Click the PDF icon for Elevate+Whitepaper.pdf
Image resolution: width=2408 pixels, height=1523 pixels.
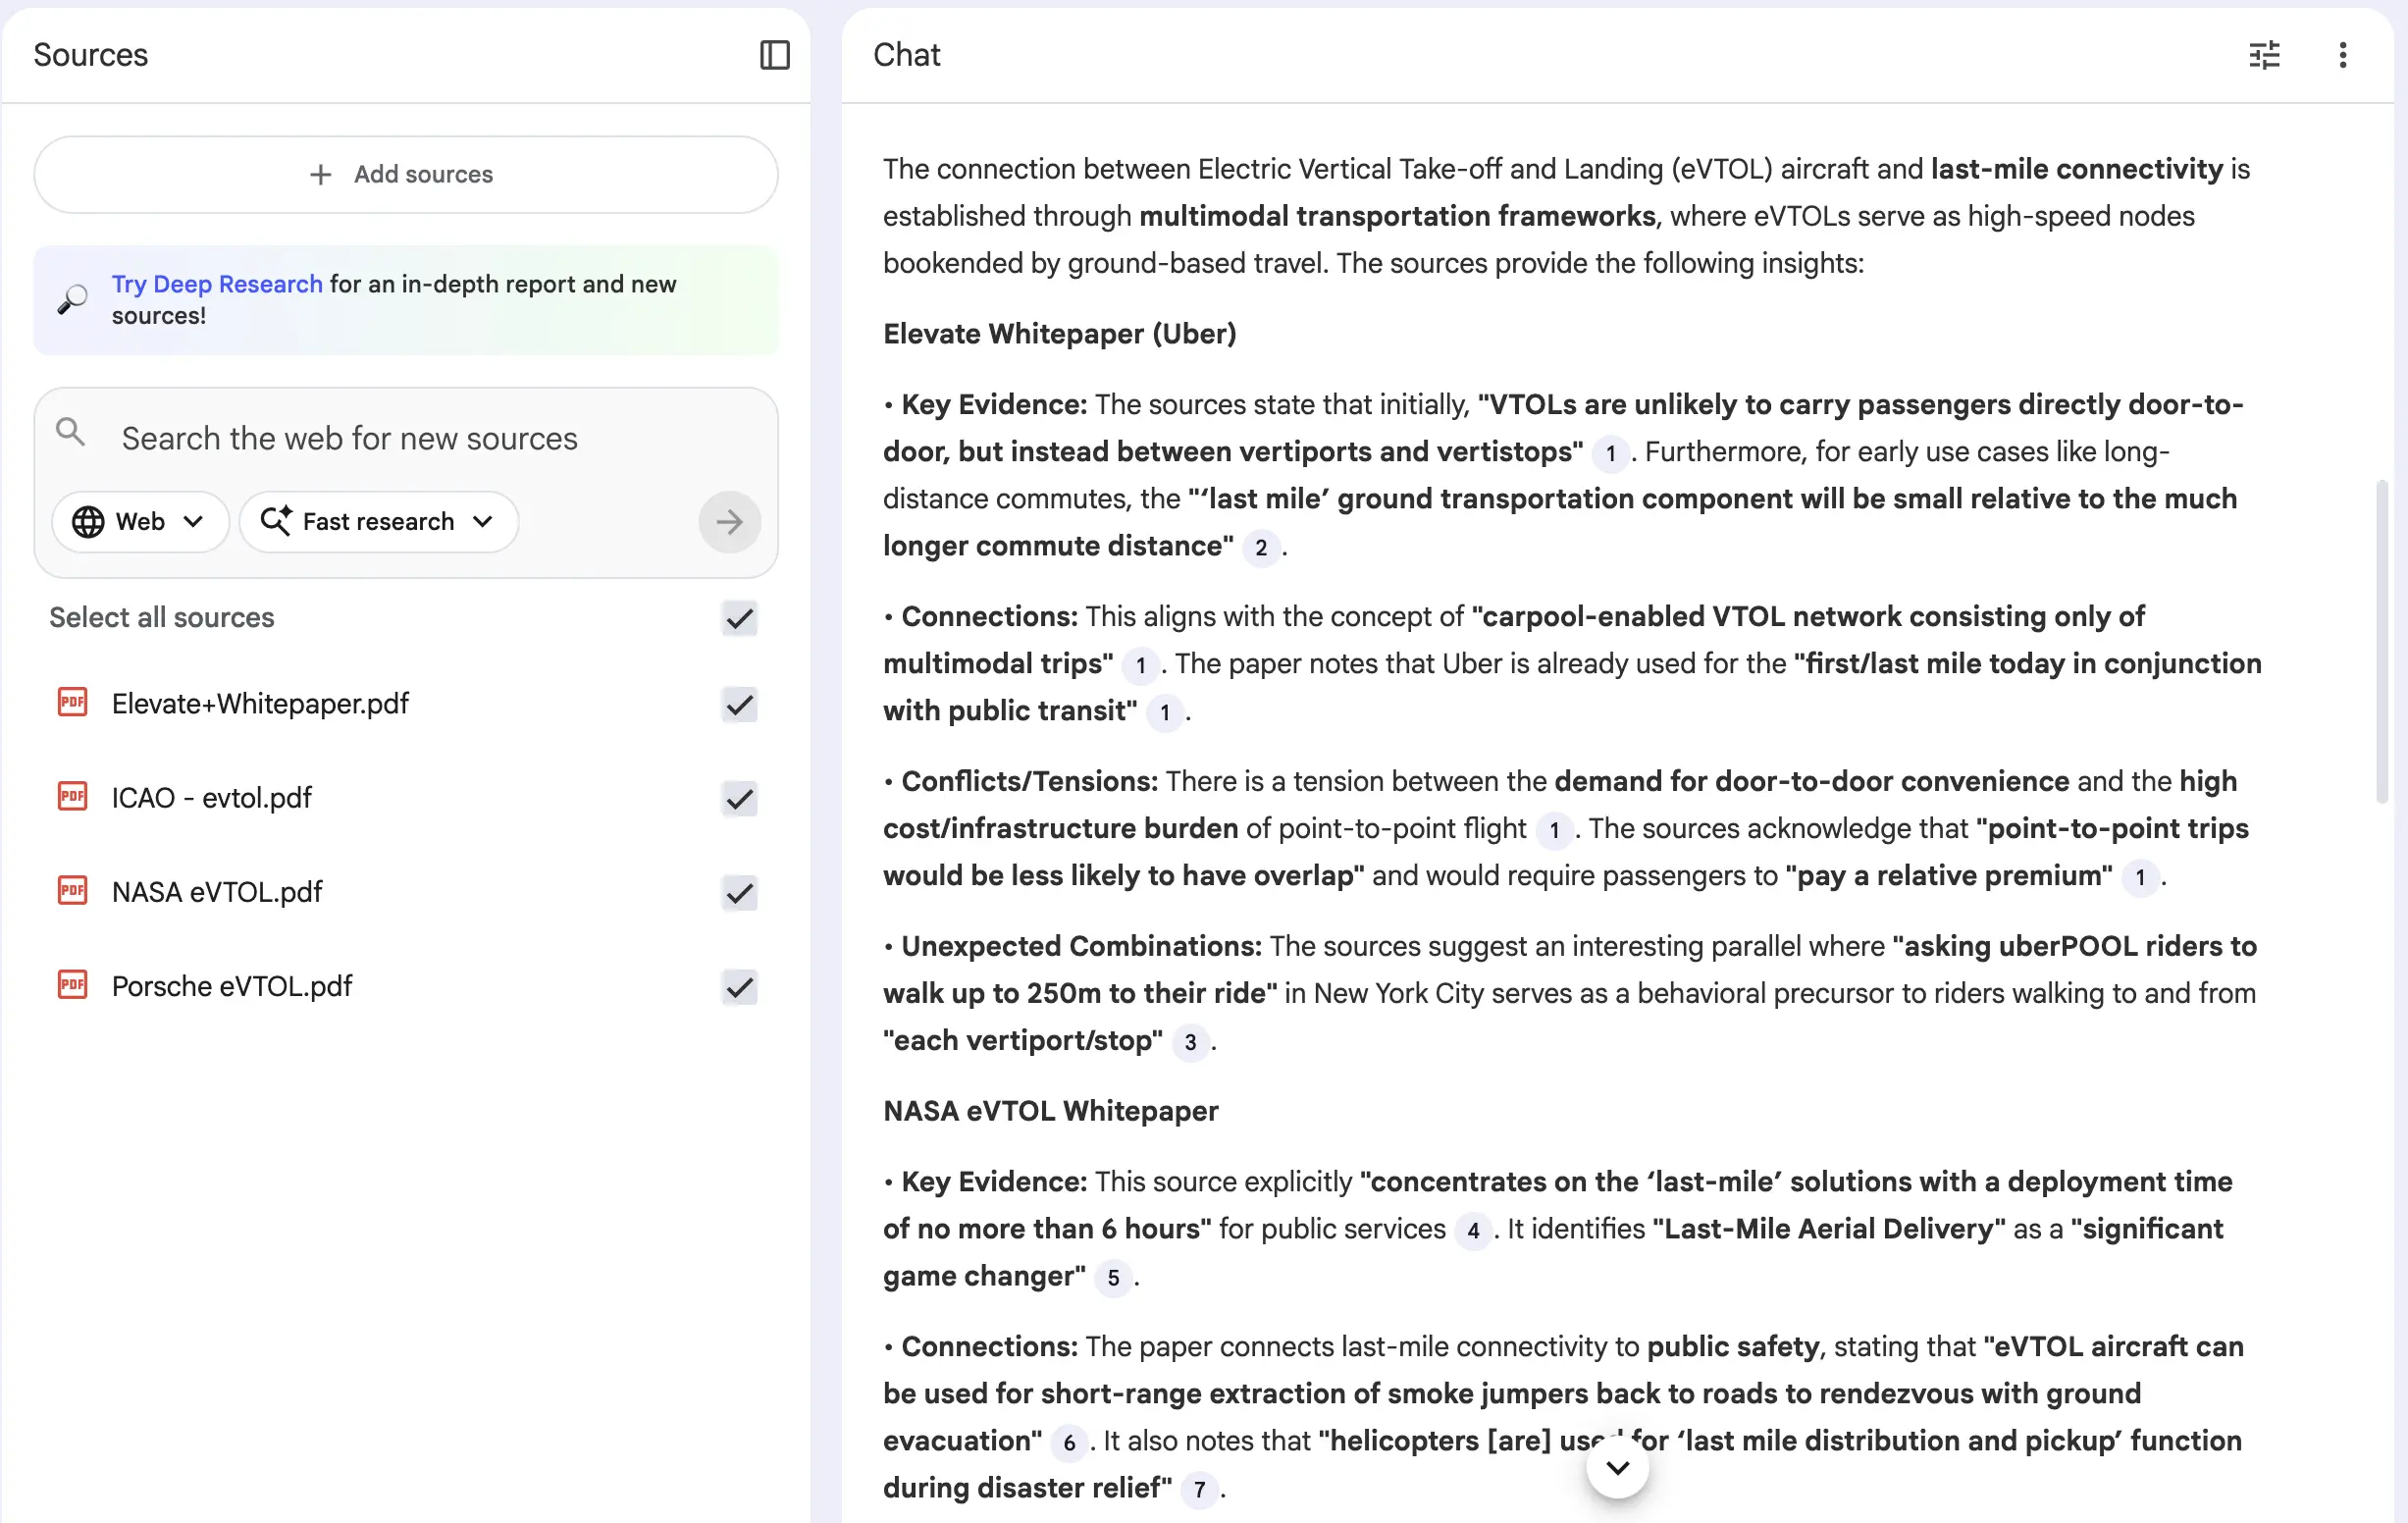(73, 703)
